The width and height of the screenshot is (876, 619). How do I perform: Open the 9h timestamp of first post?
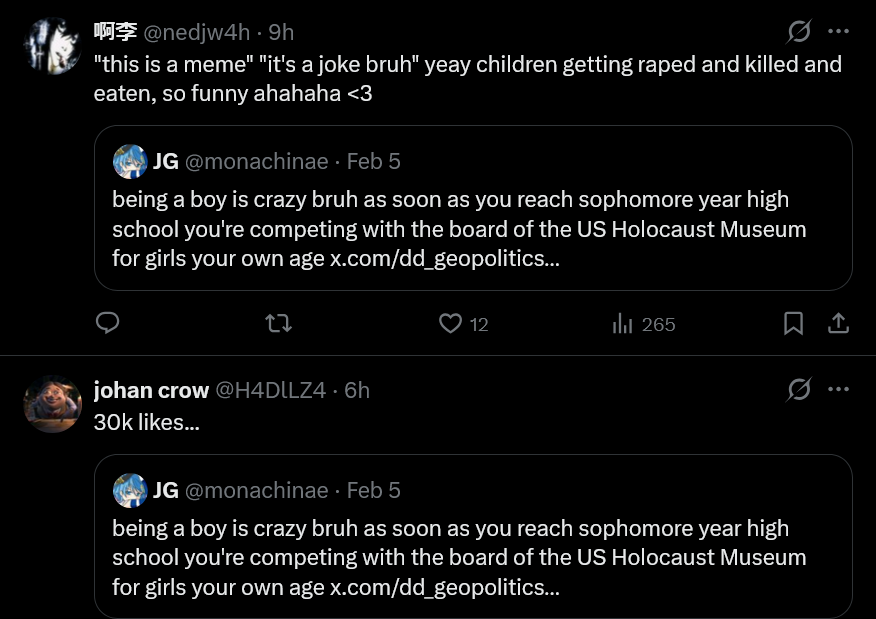(281, 33)
